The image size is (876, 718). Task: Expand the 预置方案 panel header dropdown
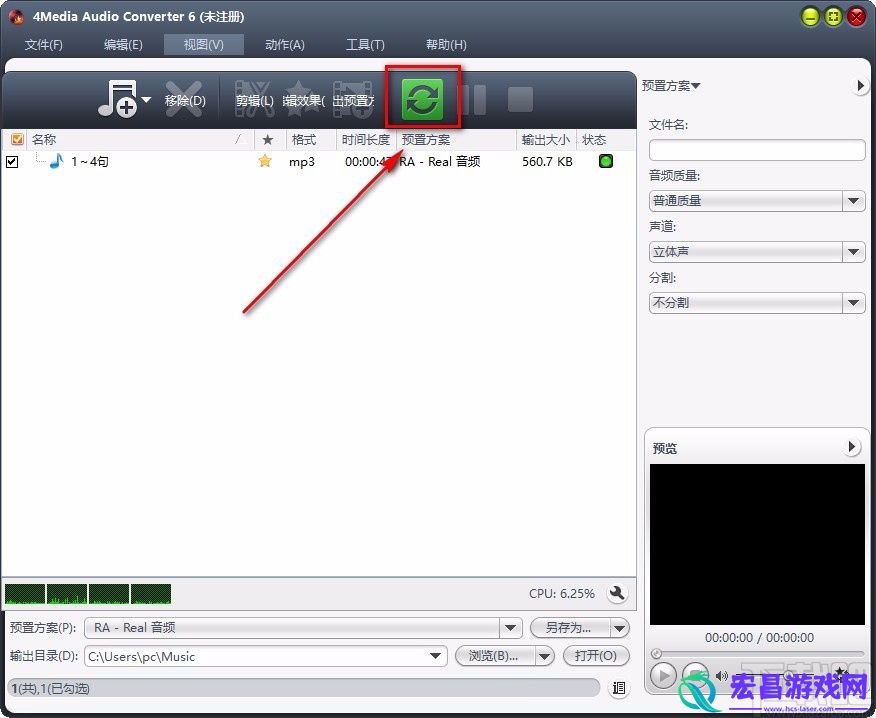(671, 85)
